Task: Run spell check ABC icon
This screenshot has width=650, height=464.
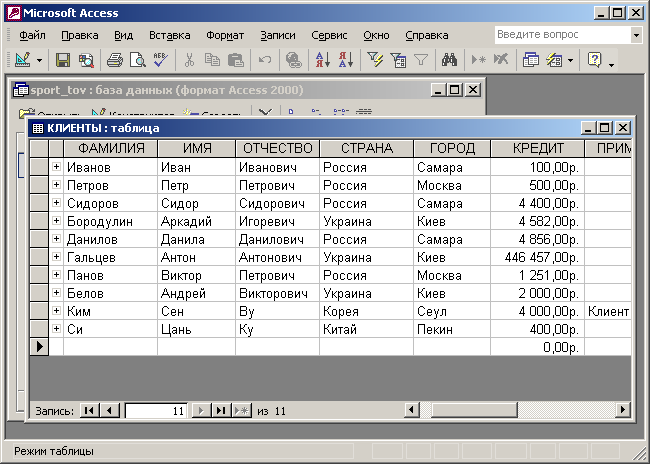Action: (x=160, y=60)
